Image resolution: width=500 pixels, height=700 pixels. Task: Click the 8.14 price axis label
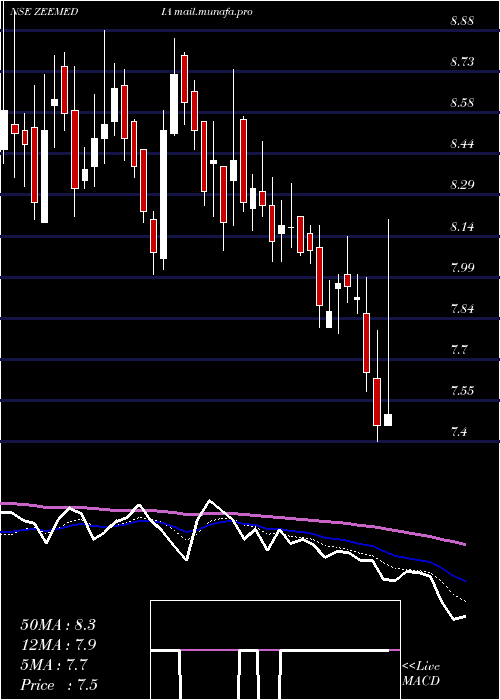462,227
